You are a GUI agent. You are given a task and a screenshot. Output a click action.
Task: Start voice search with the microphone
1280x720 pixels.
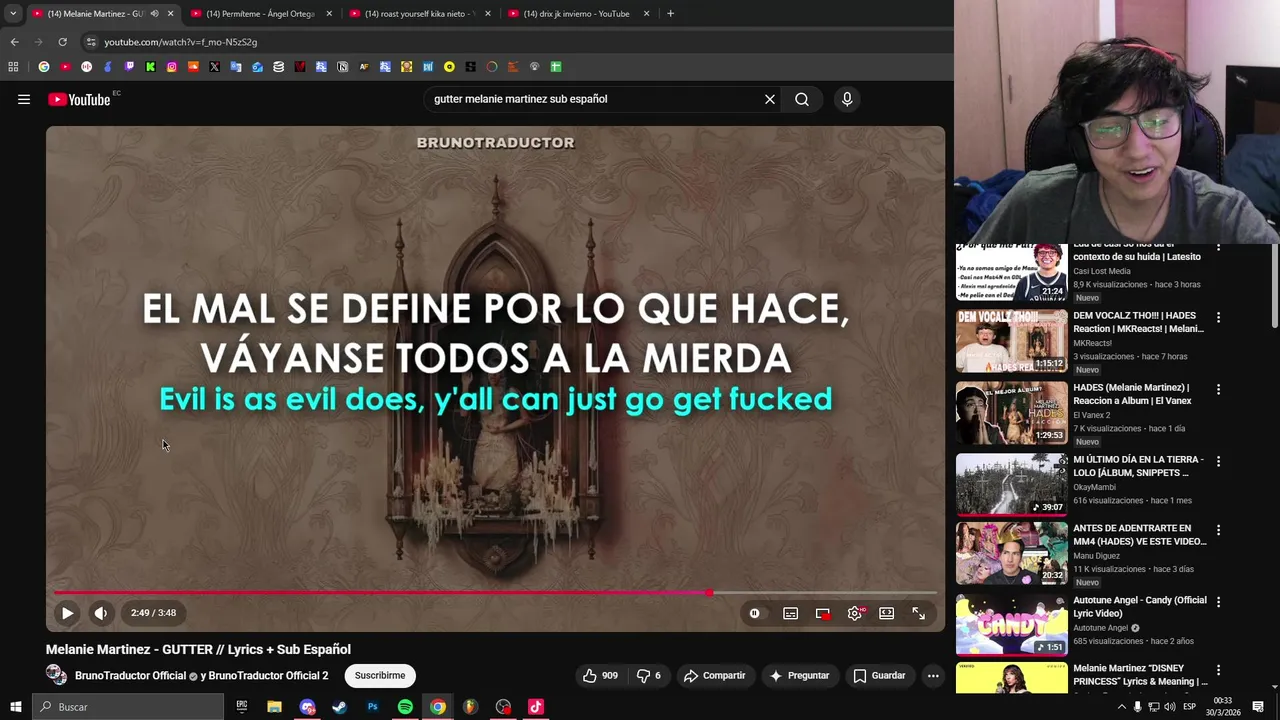(x=847, y=99)
